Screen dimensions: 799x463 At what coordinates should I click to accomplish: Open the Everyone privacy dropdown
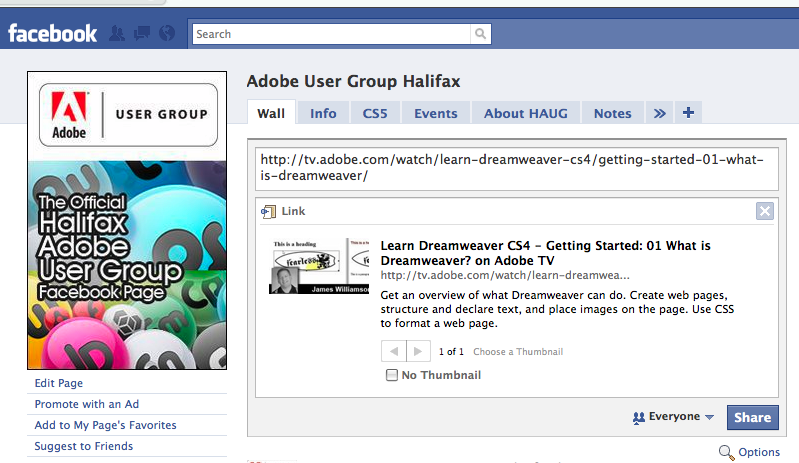(x=673, y=417)
